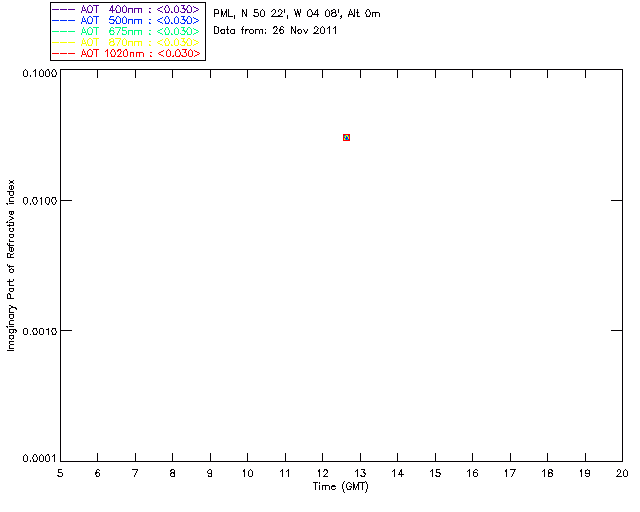Click the green dashed line sample in legend
Image resolution: width=640 pixels, height=512 pixels.
tap(63, 31)
